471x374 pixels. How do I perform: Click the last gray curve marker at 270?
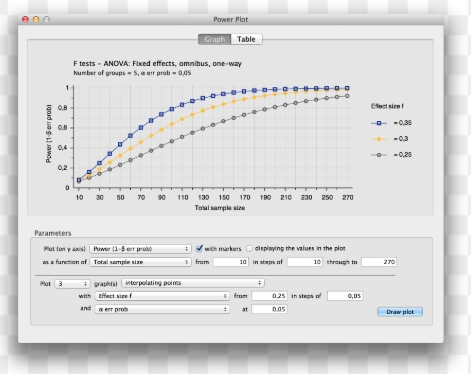tap(347, 96)
